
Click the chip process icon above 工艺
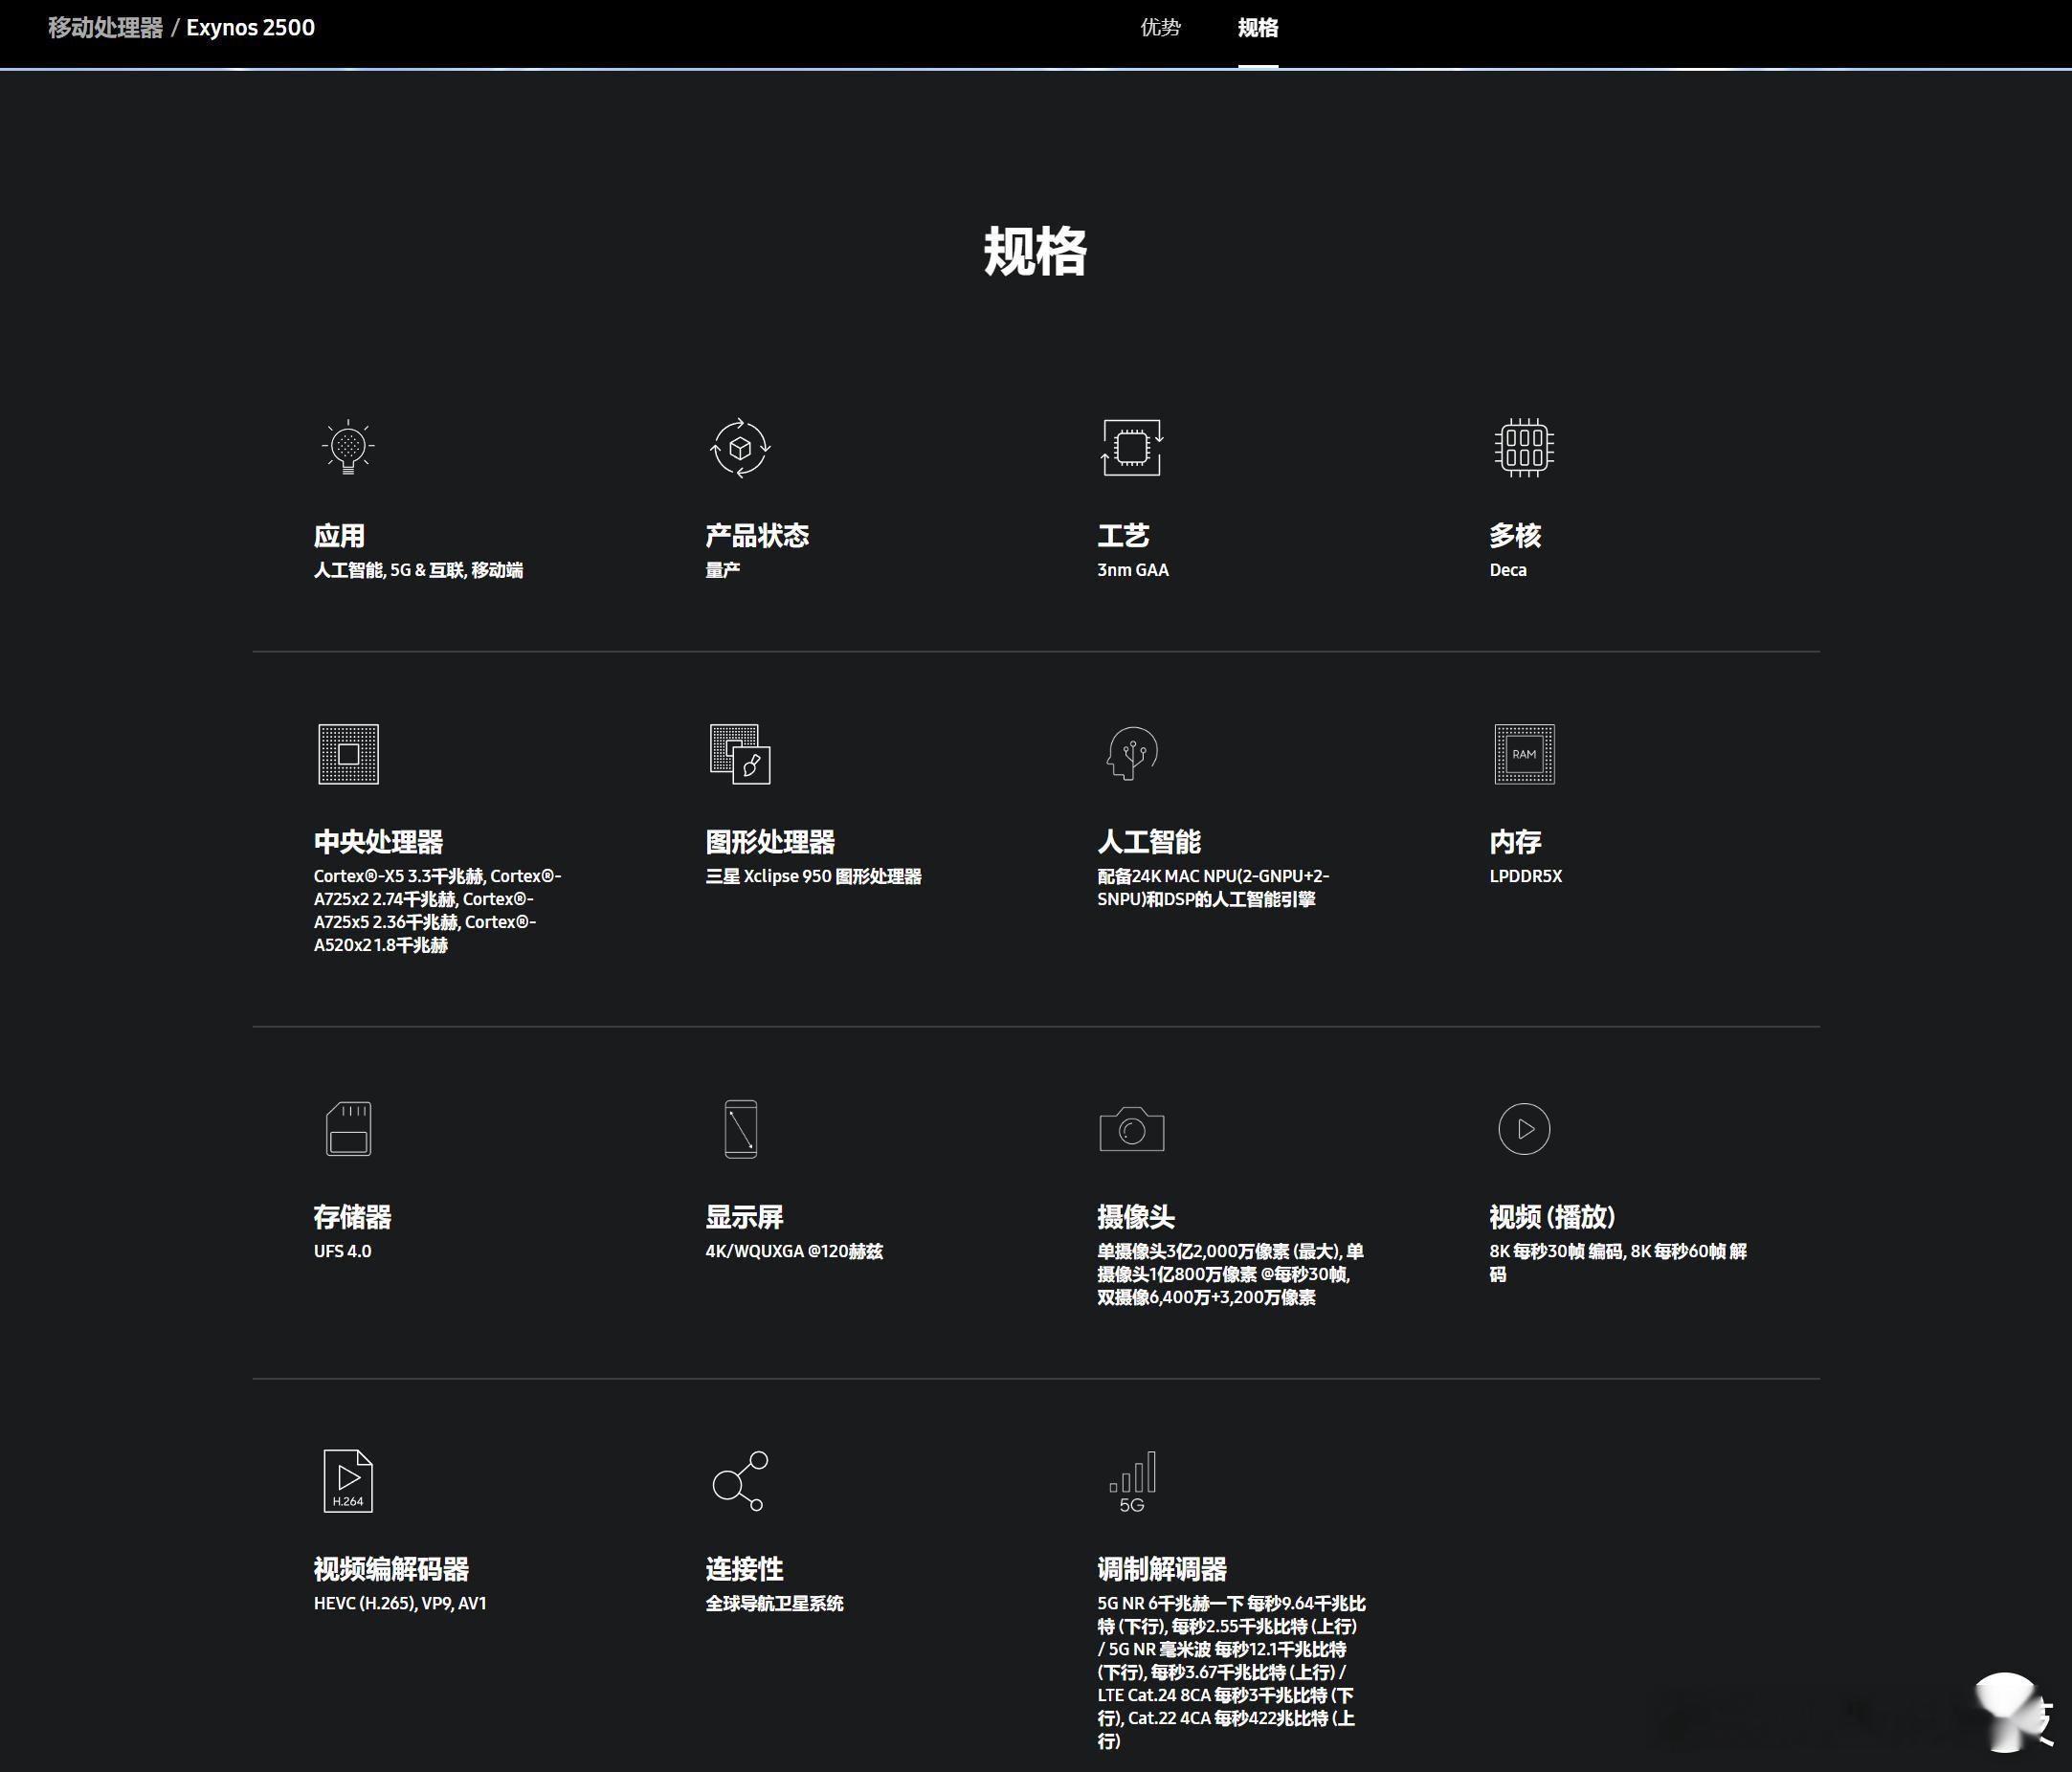tap(1132, 447)
